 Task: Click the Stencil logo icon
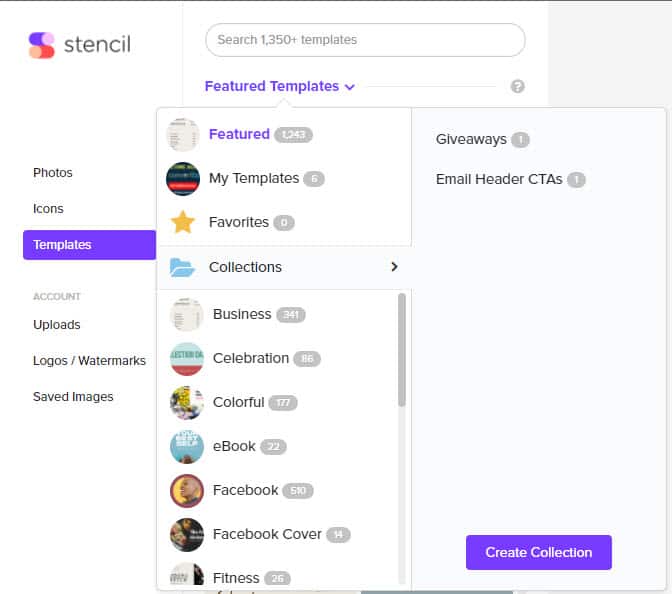41,45
